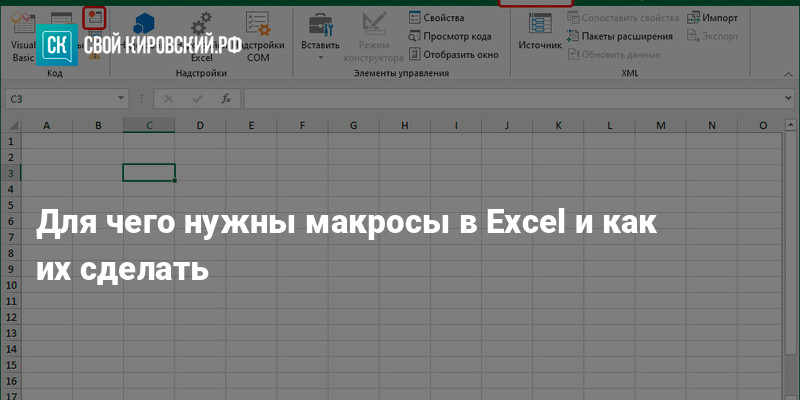Select column A header

47,126
